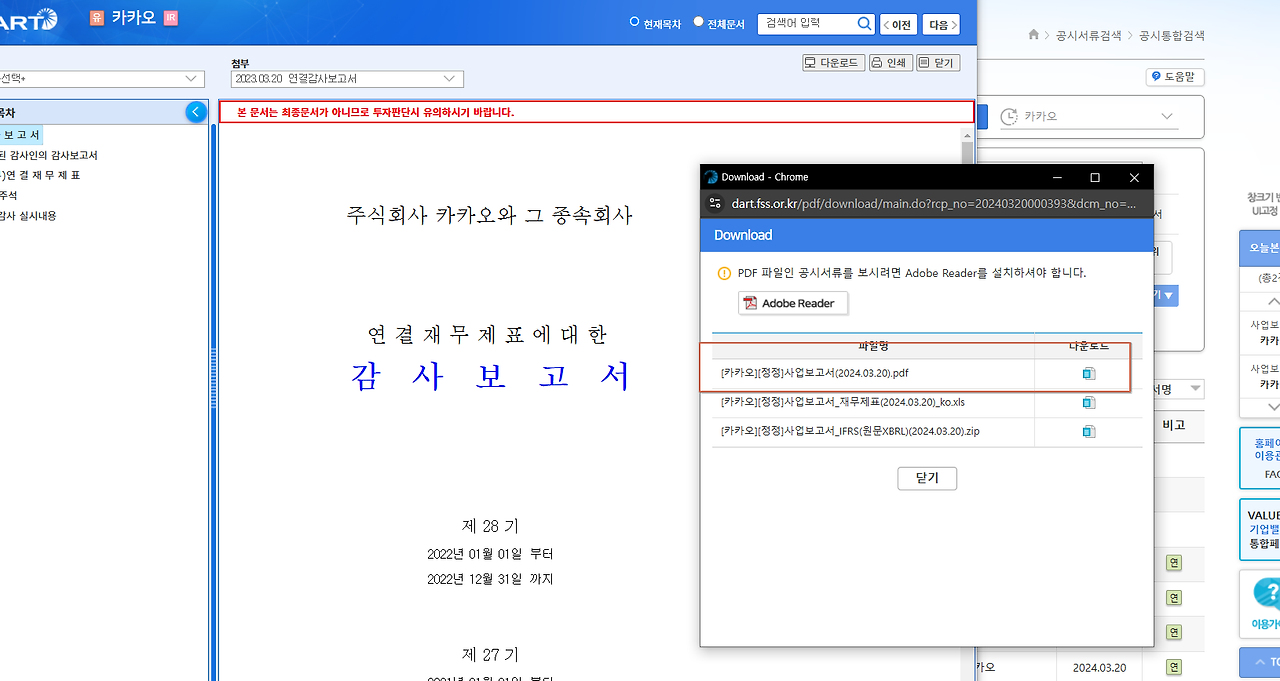Click the document scrollbar up arrow
This screenshot has width=1280, height=681.
coord(967,134)
